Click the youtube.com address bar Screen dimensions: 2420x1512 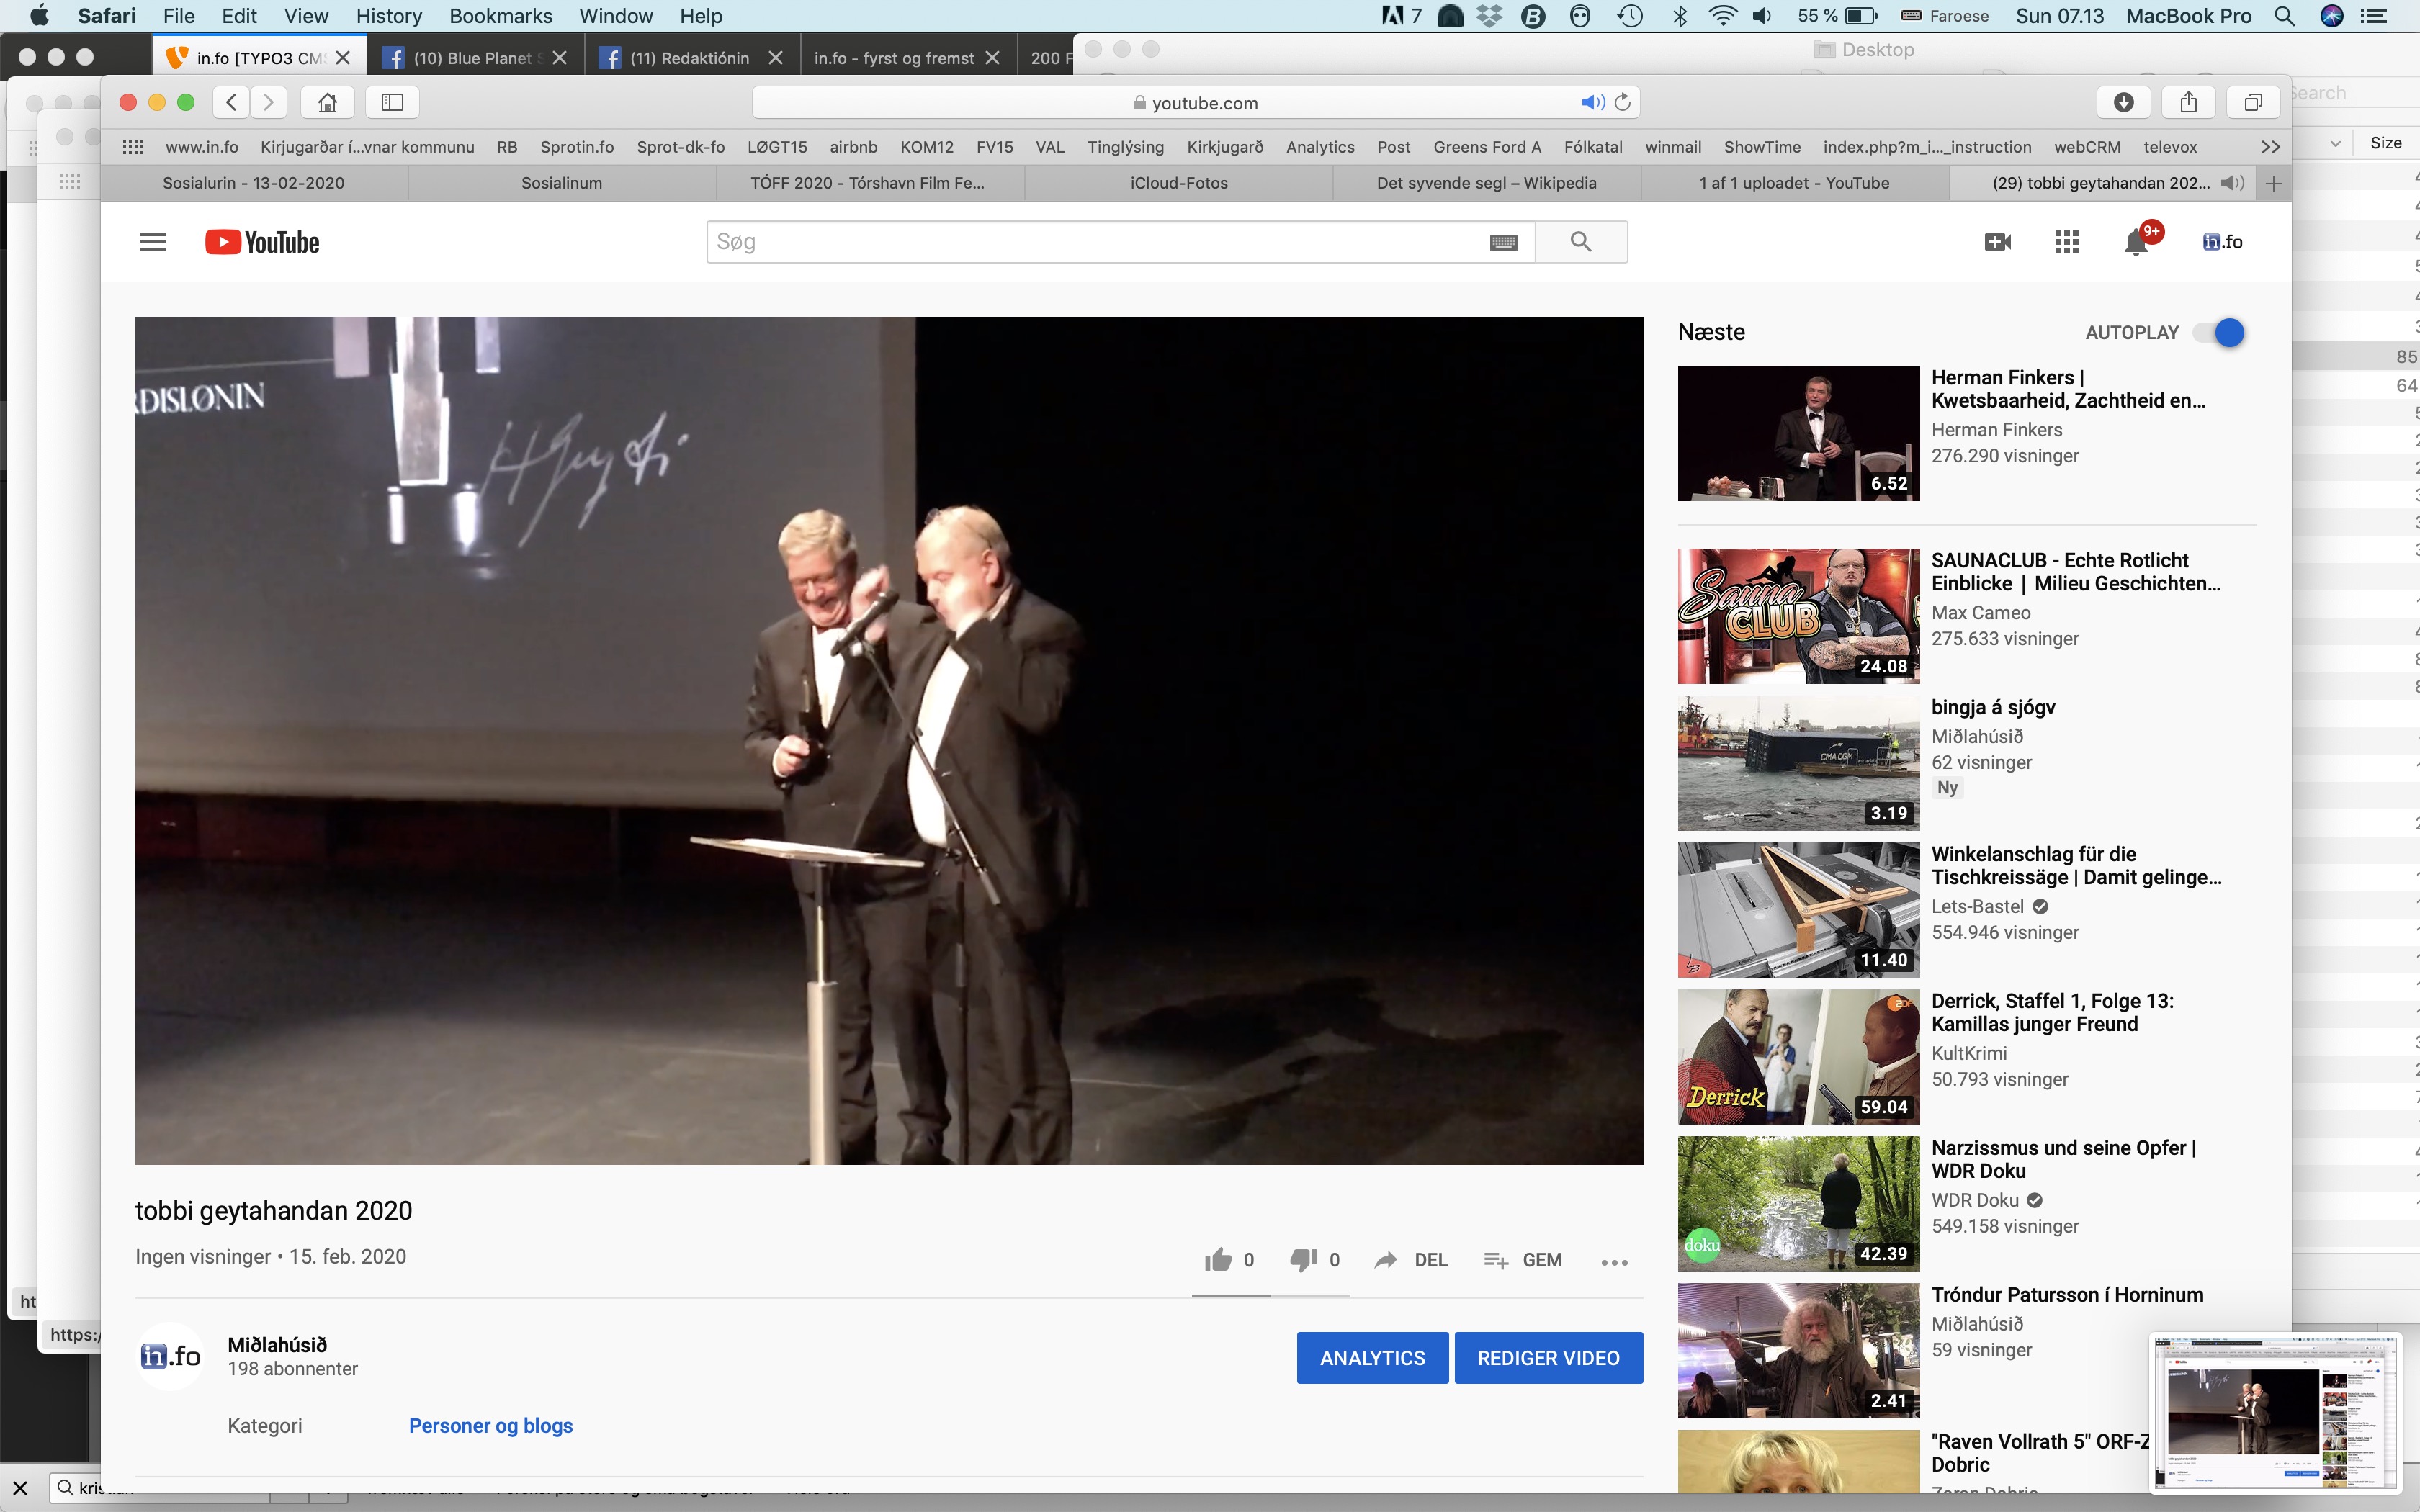(x=1195, y=102)
